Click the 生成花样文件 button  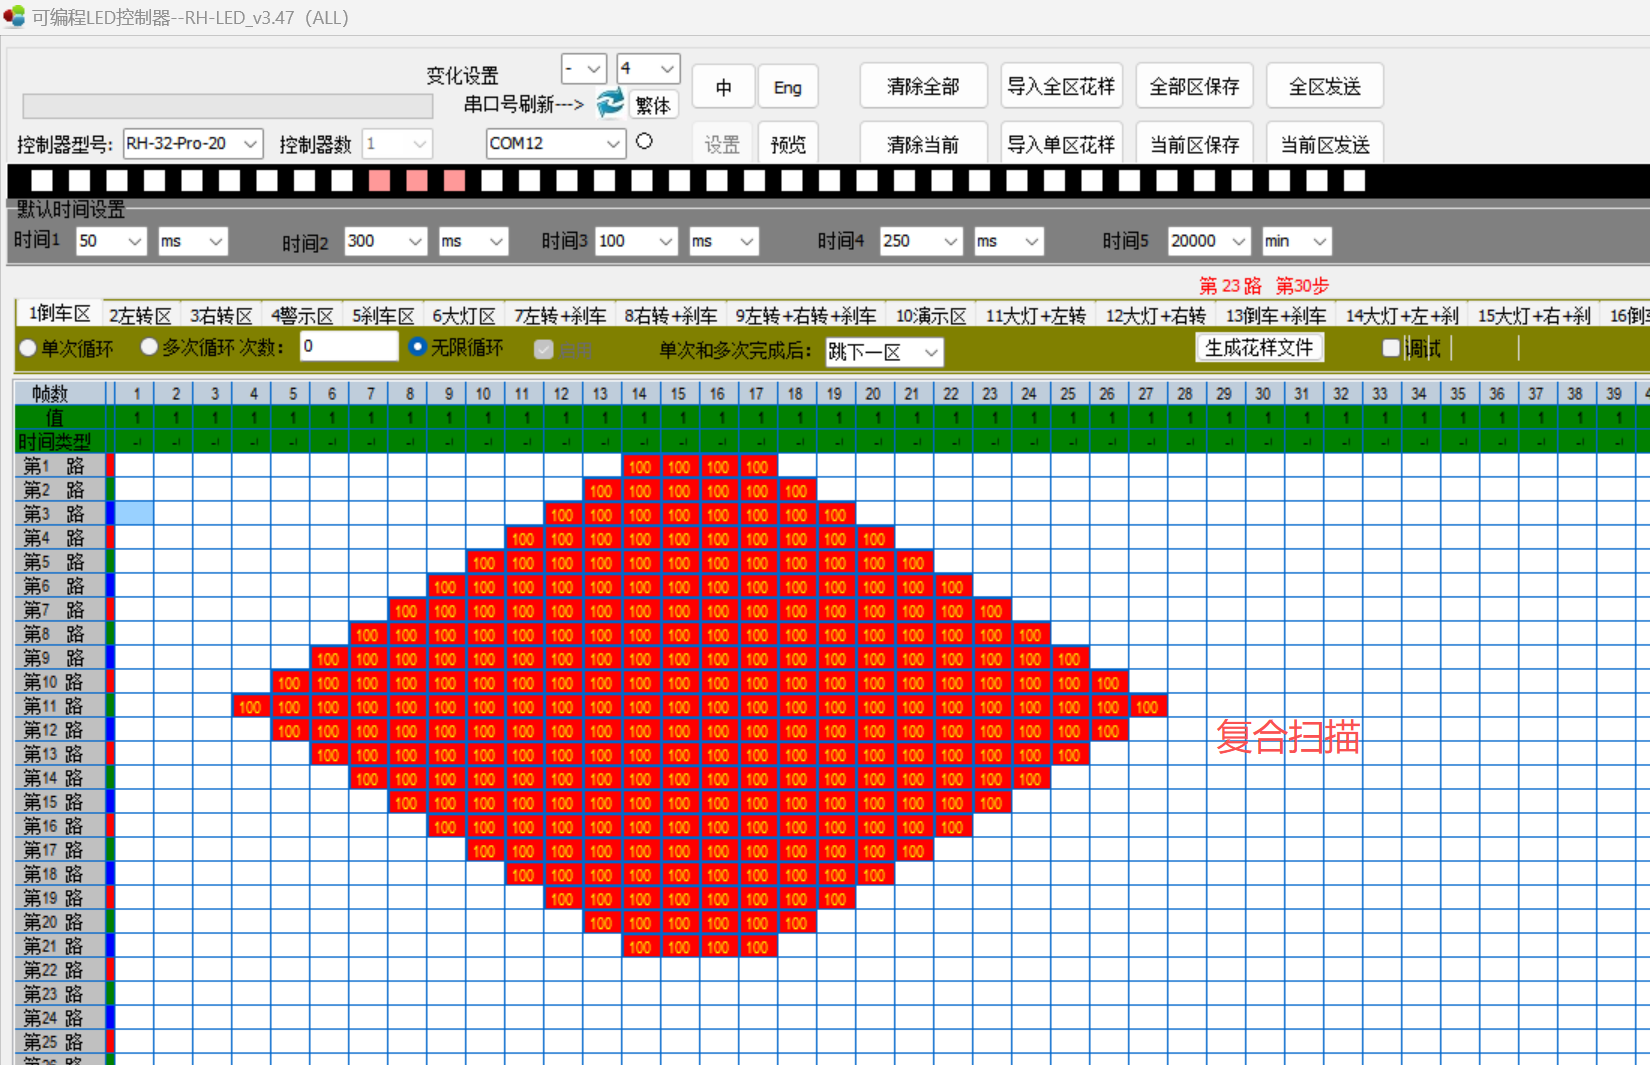point(1260,347)
